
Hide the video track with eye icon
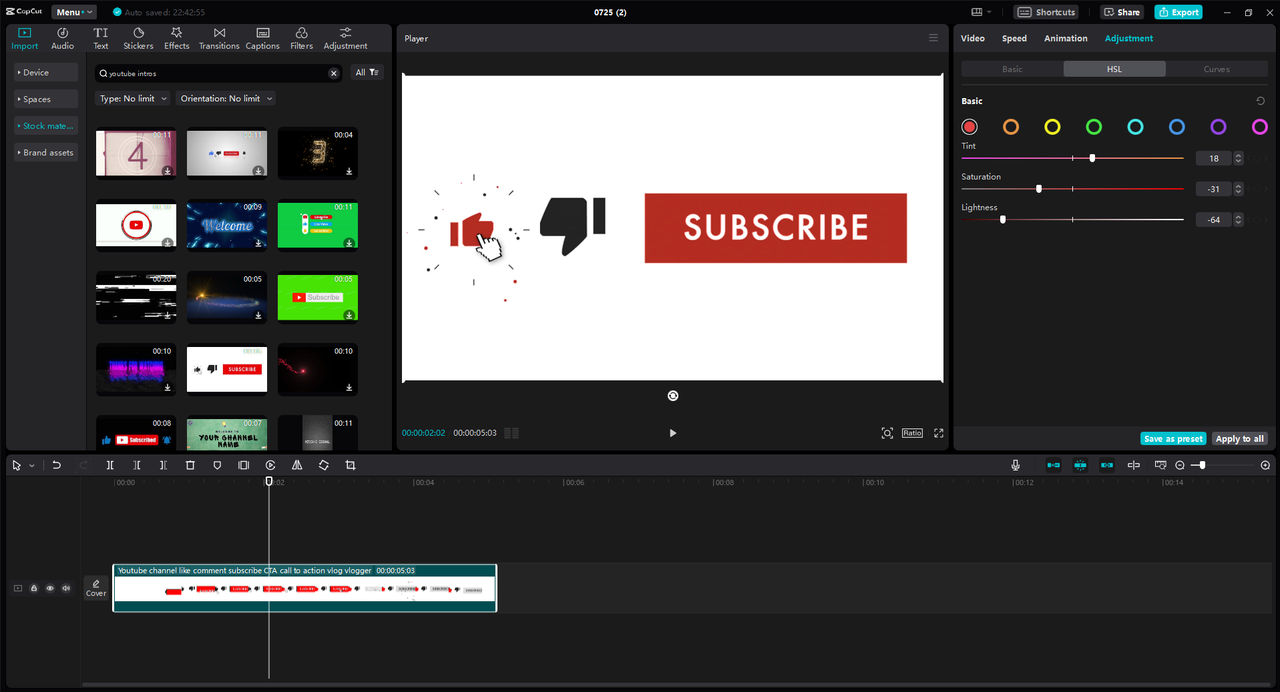pos(50,588)
